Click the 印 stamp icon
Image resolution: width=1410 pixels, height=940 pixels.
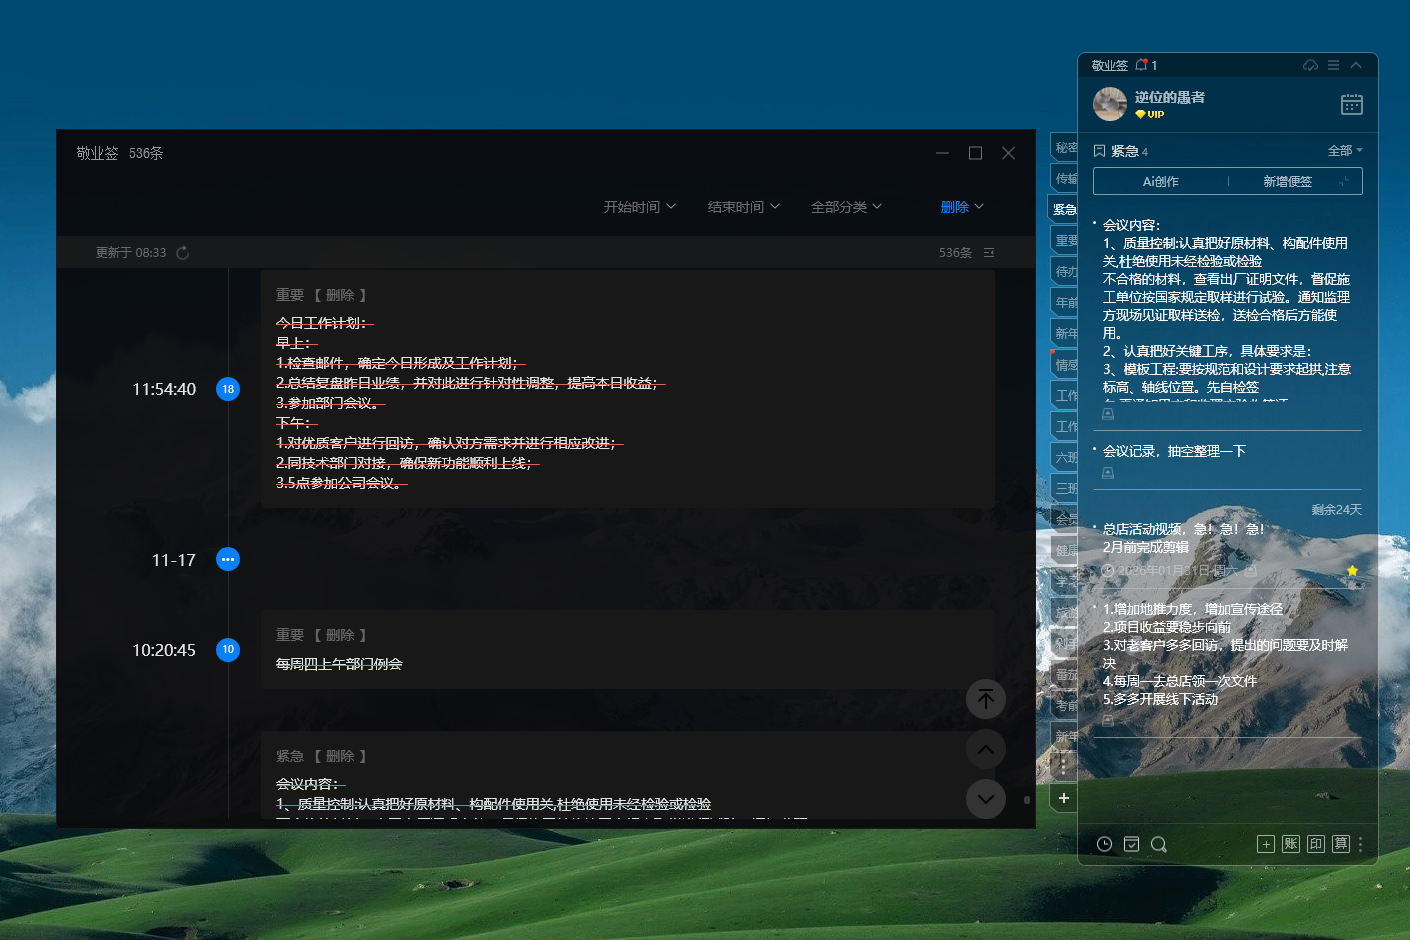(x=1316, y=844)
